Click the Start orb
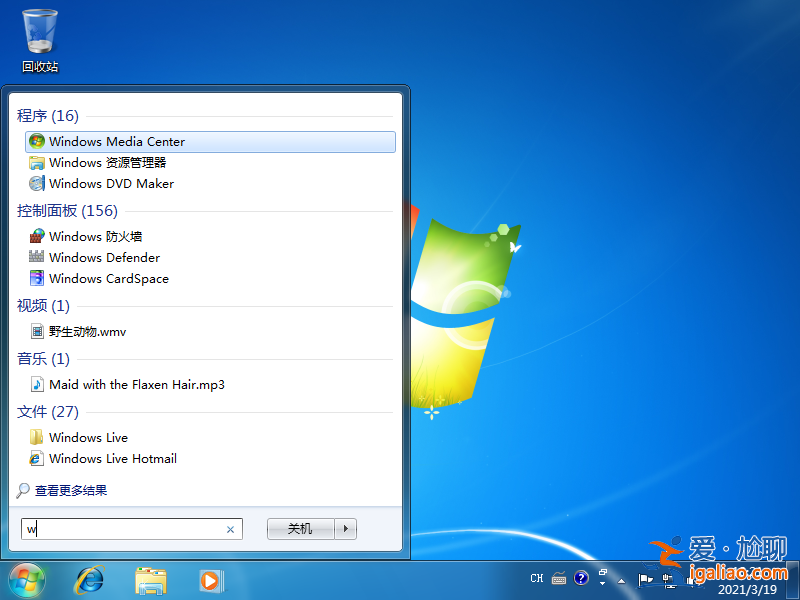 click(x=27, y=580)
